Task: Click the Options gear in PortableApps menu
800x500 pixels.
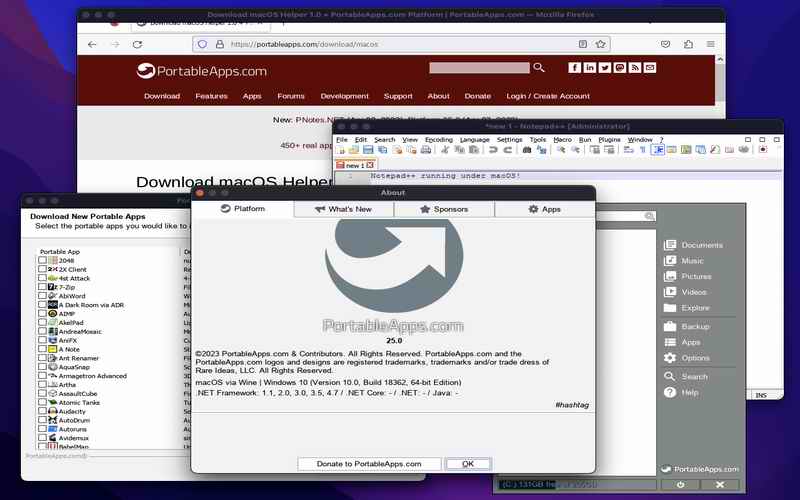Action: coord(695,358)
